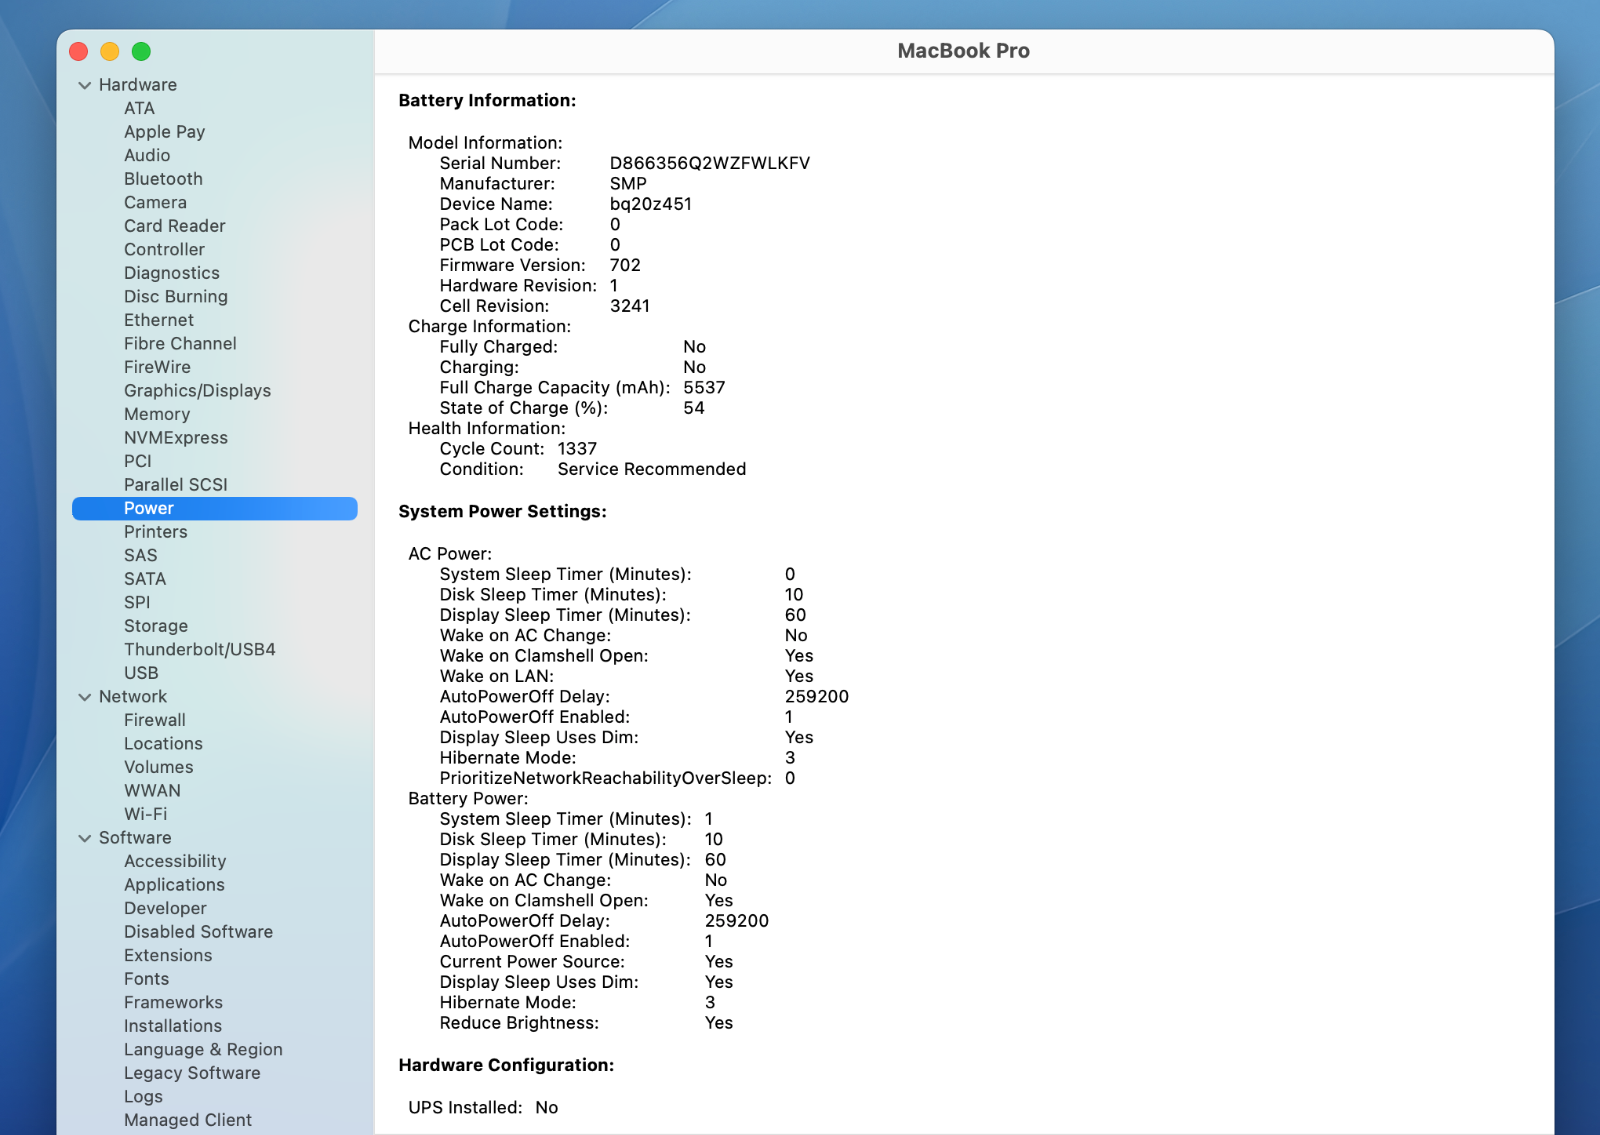Select Locations in the sidebar

click(163, 744)
